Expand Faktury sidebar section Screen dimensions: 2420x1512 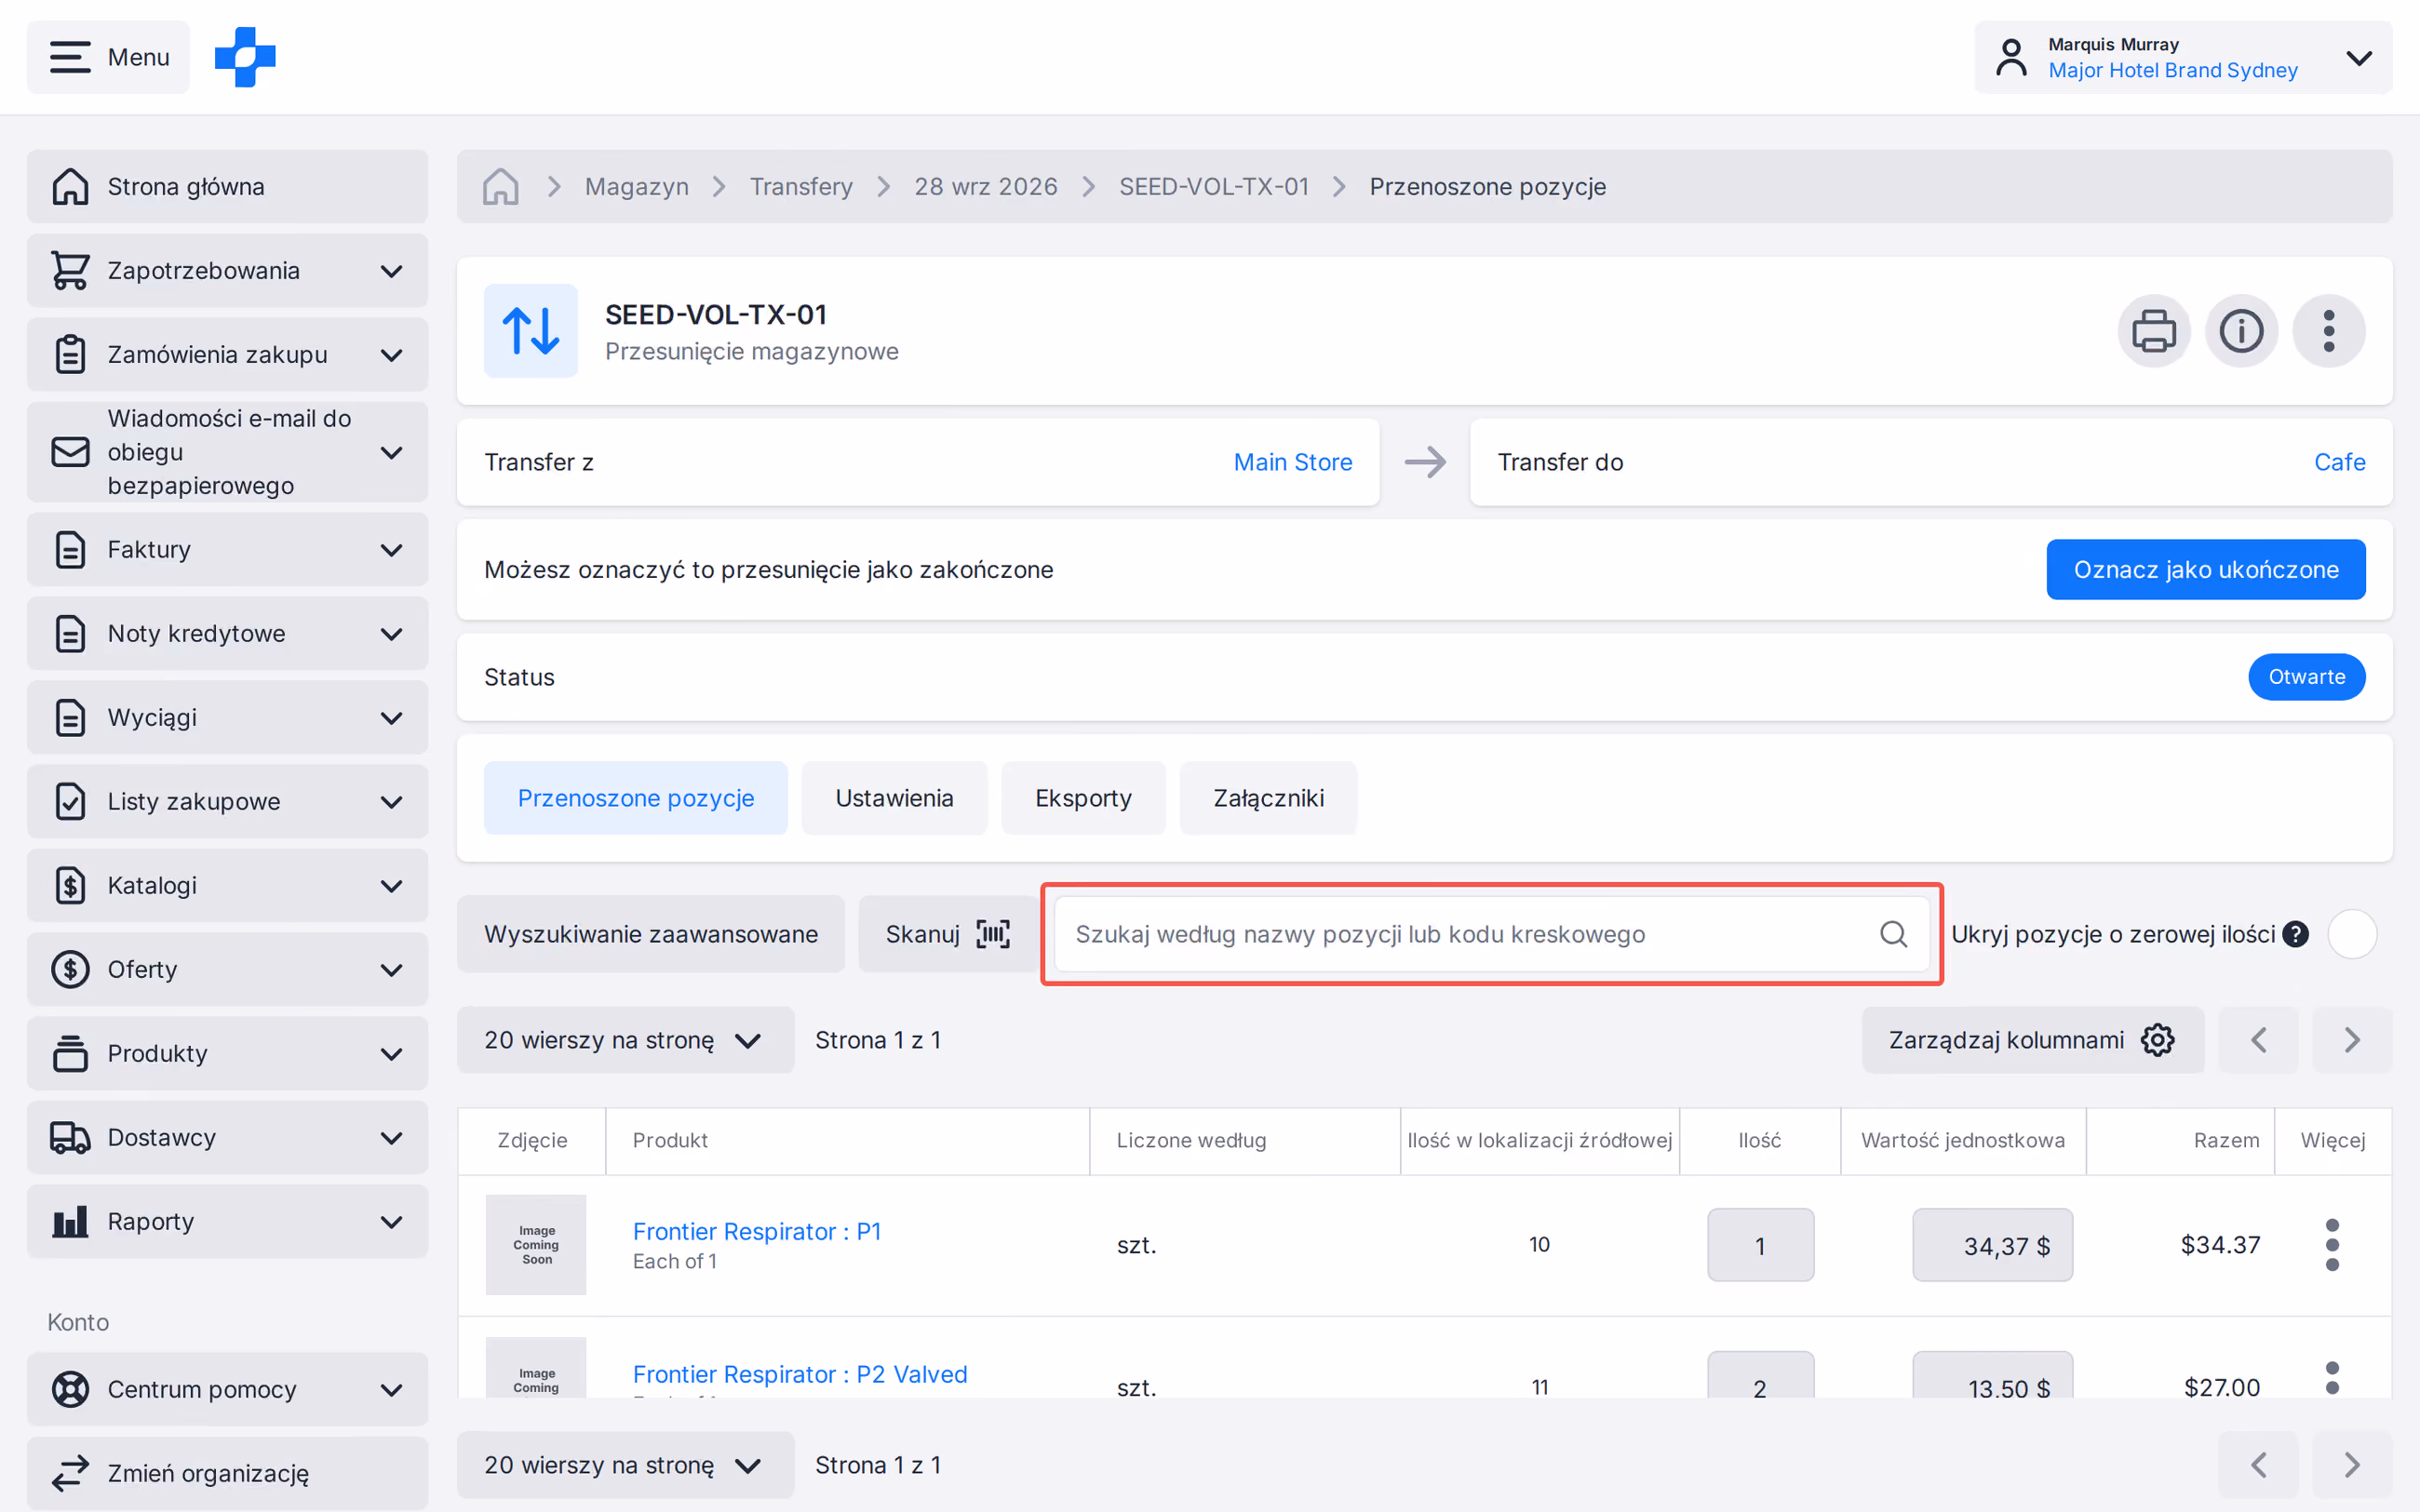(x=227, y=550)
